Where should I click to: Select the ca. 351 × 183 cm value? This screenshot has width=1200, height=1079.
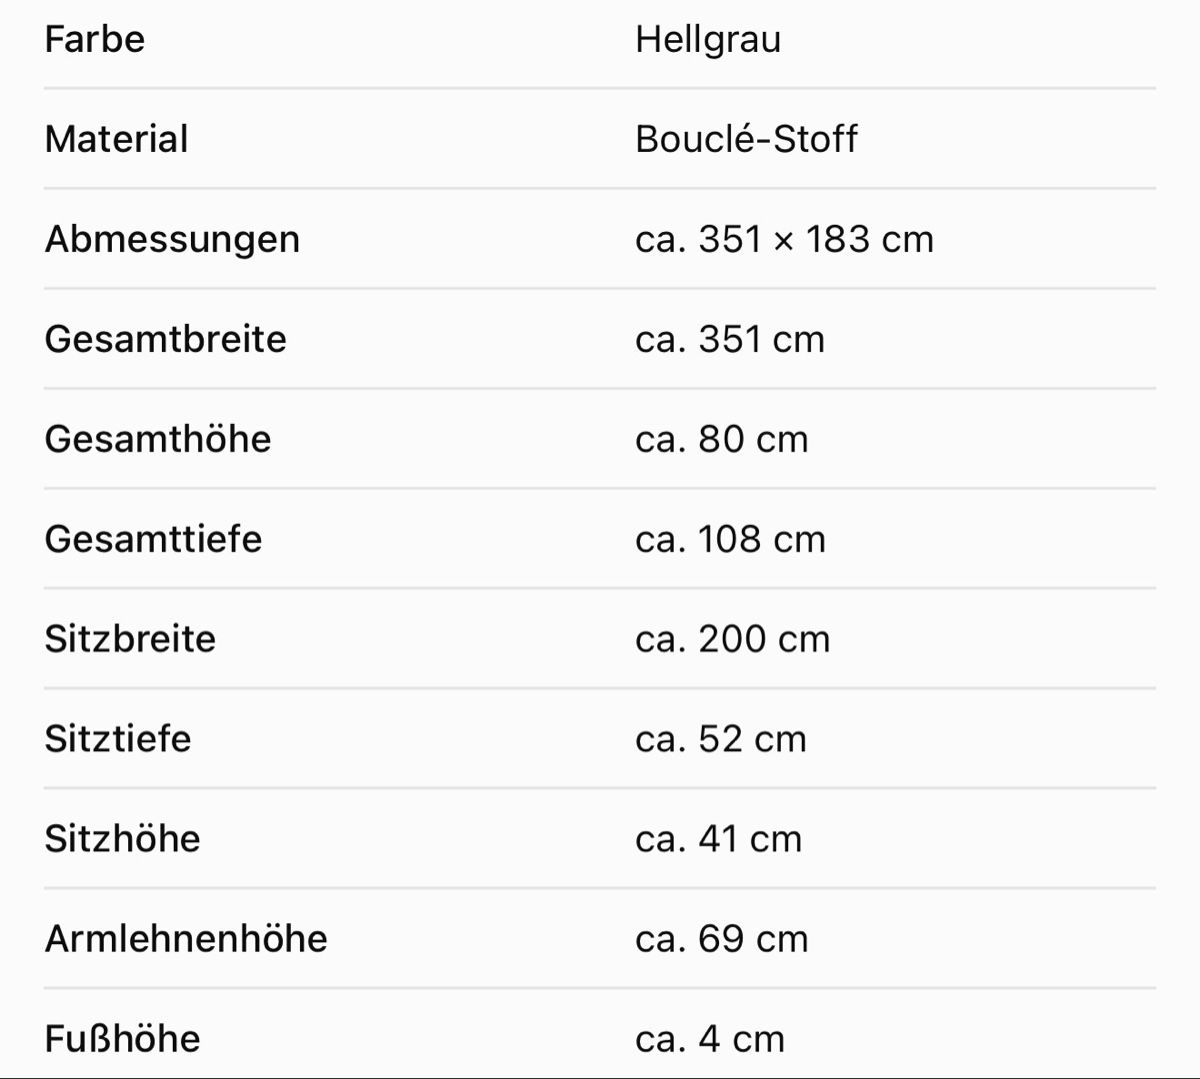coord(784,239)
